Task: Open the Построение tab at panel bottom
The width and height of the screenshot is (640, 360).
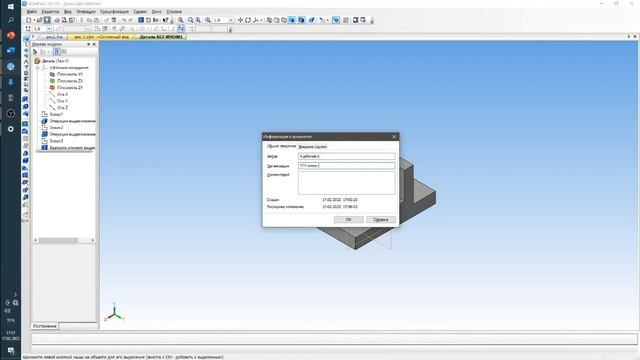Action: (44, 326)
